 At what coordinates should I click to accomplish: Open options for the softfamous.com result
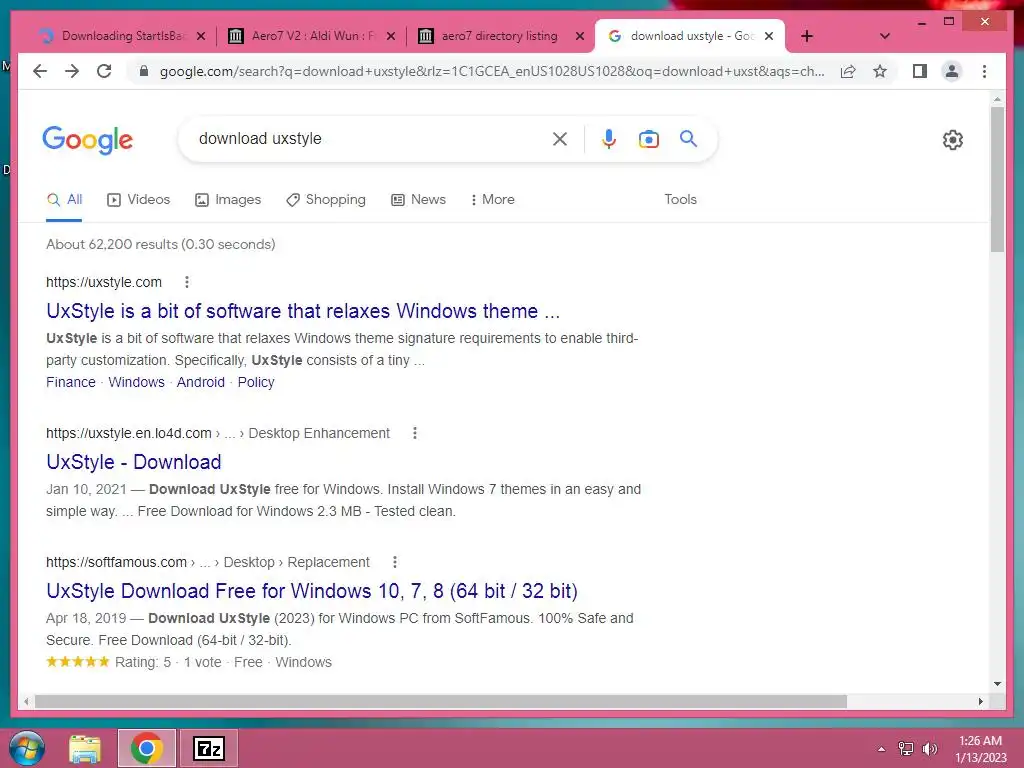pos(394,562)
